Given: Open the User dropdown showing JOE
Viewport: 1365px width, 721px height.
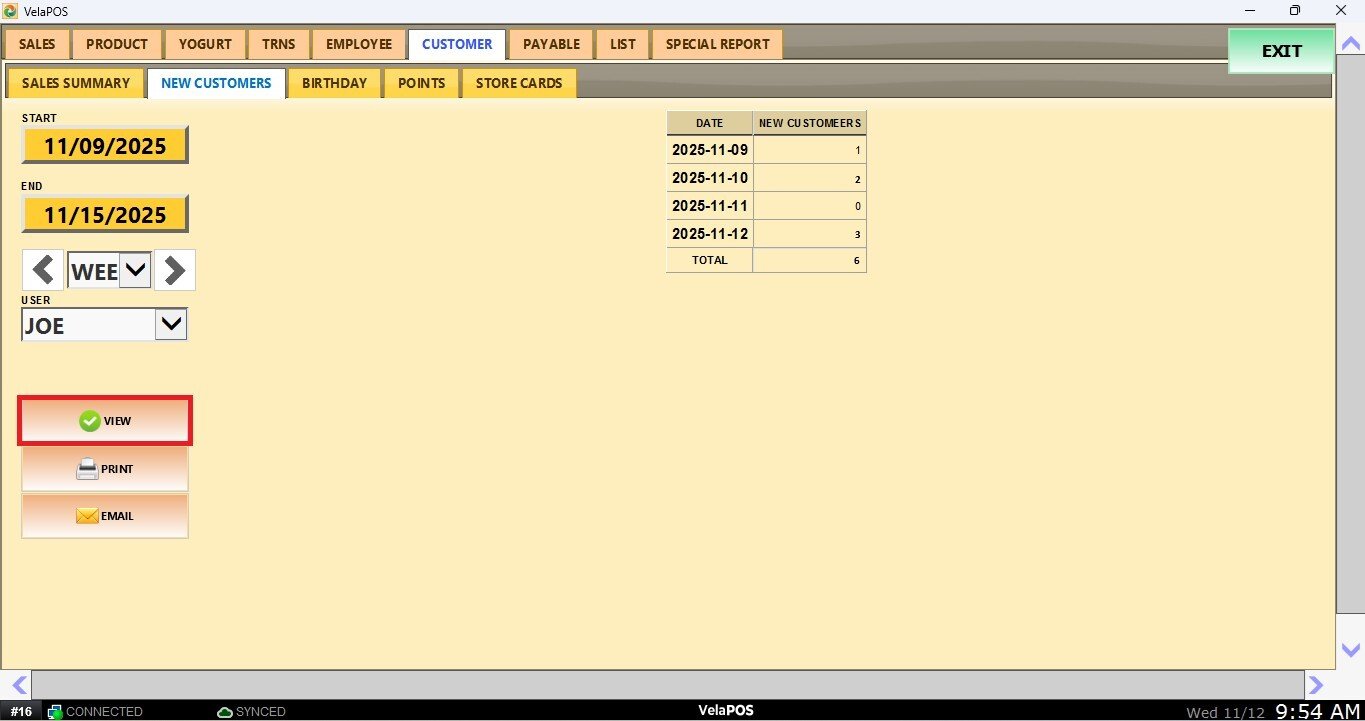Looking at the screenshot, I should [171, 324].
